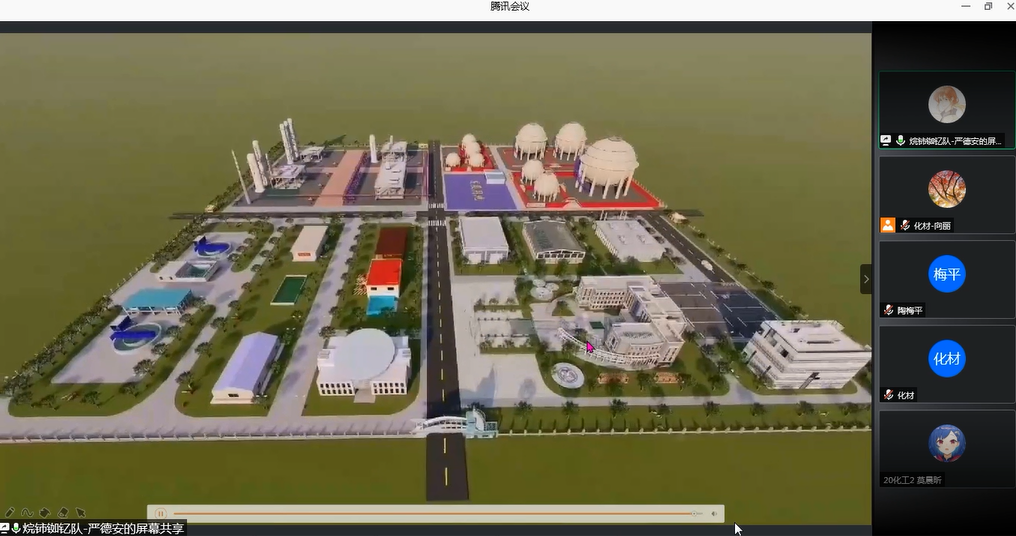
Task: Click the green microphone icon in presenter tile
Action: coord(901,141)
